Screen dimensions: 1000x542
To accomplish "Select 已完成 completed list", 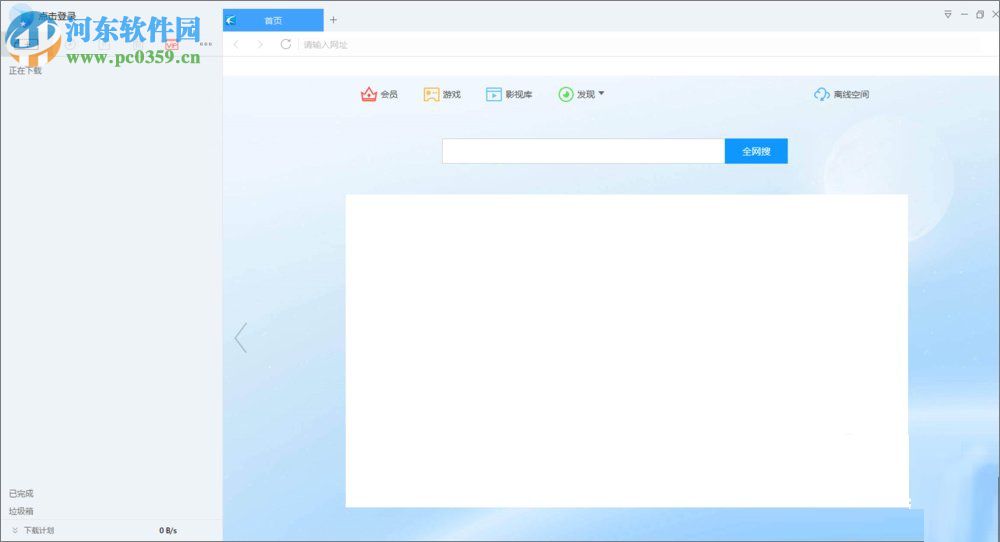I will pos(21,494).
